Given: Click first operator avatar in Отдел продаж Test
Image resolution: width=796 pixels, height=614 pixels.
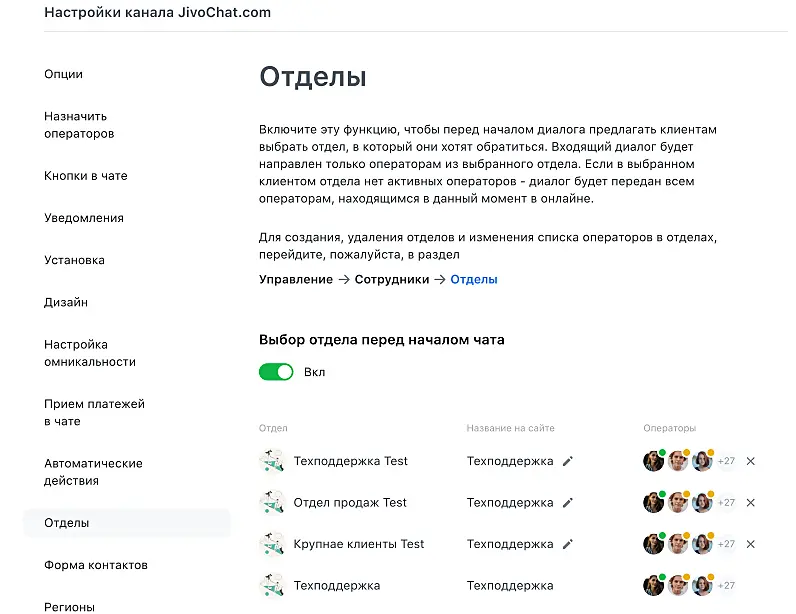Looking at the screenshot, I should pyautogui.click(x=653, y=503).
